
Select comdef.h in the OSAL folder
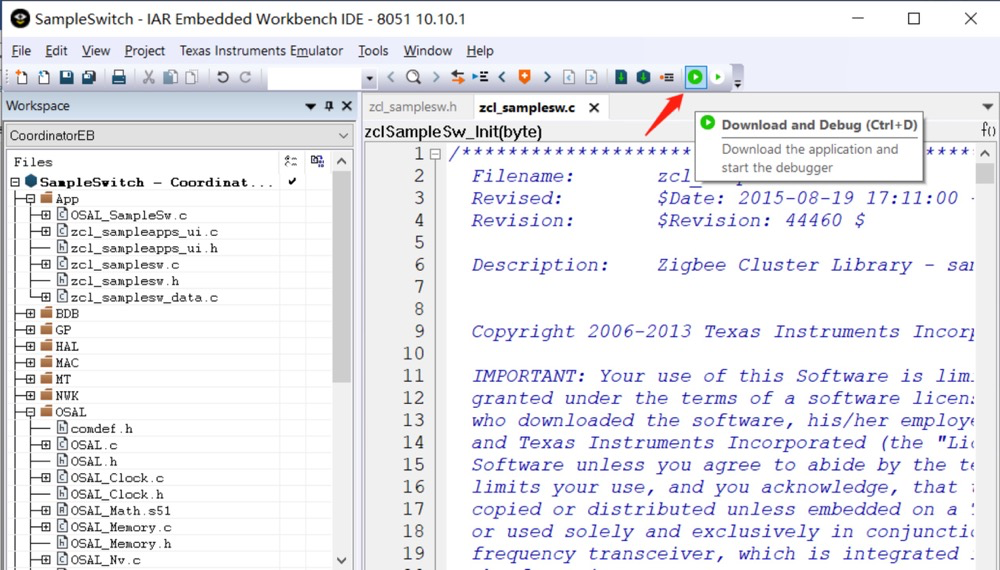coord(101,428)
